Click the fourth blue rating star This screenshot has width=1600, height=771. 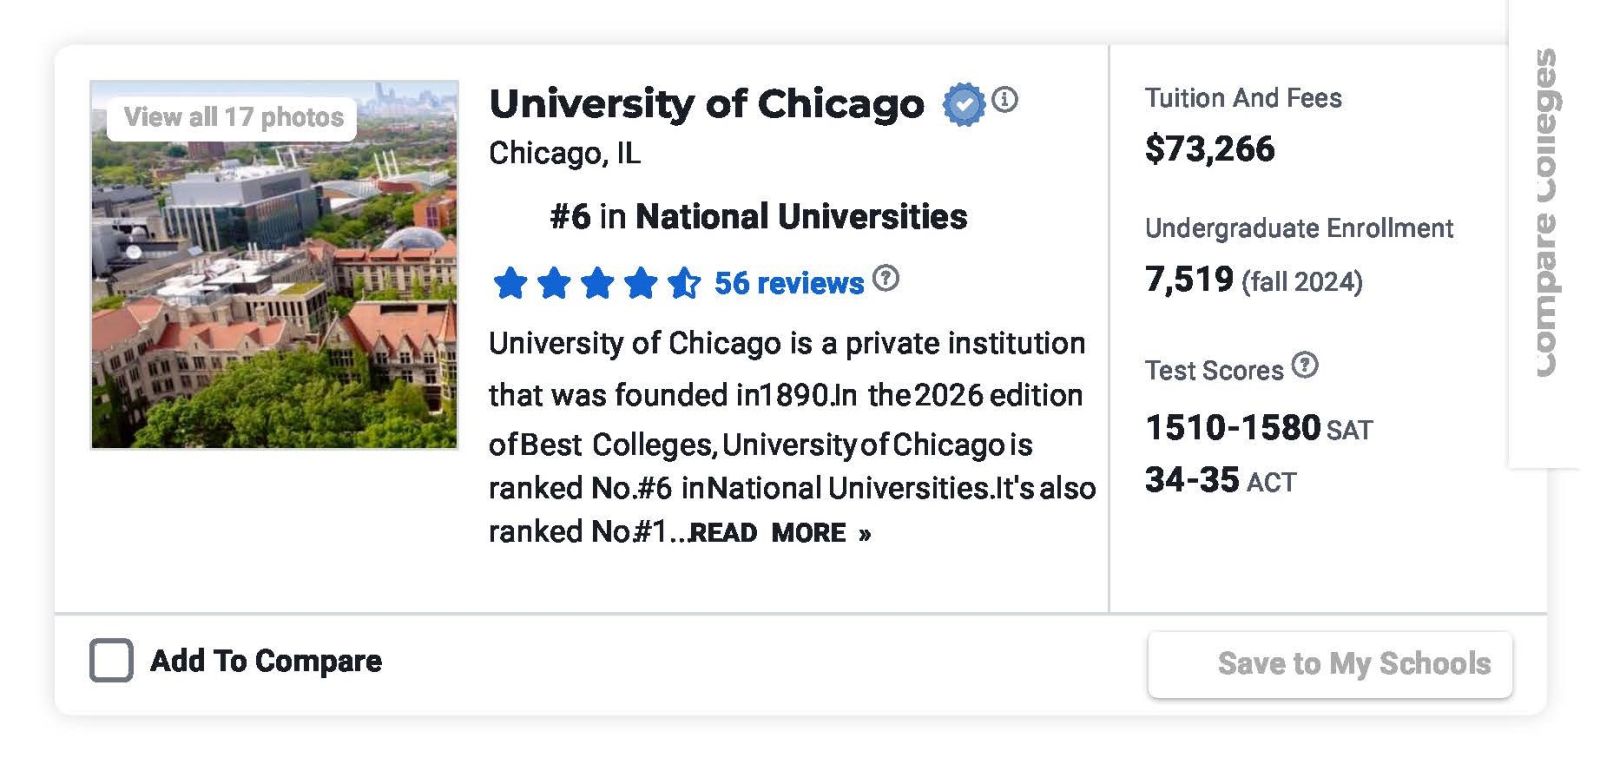point(641,283)
